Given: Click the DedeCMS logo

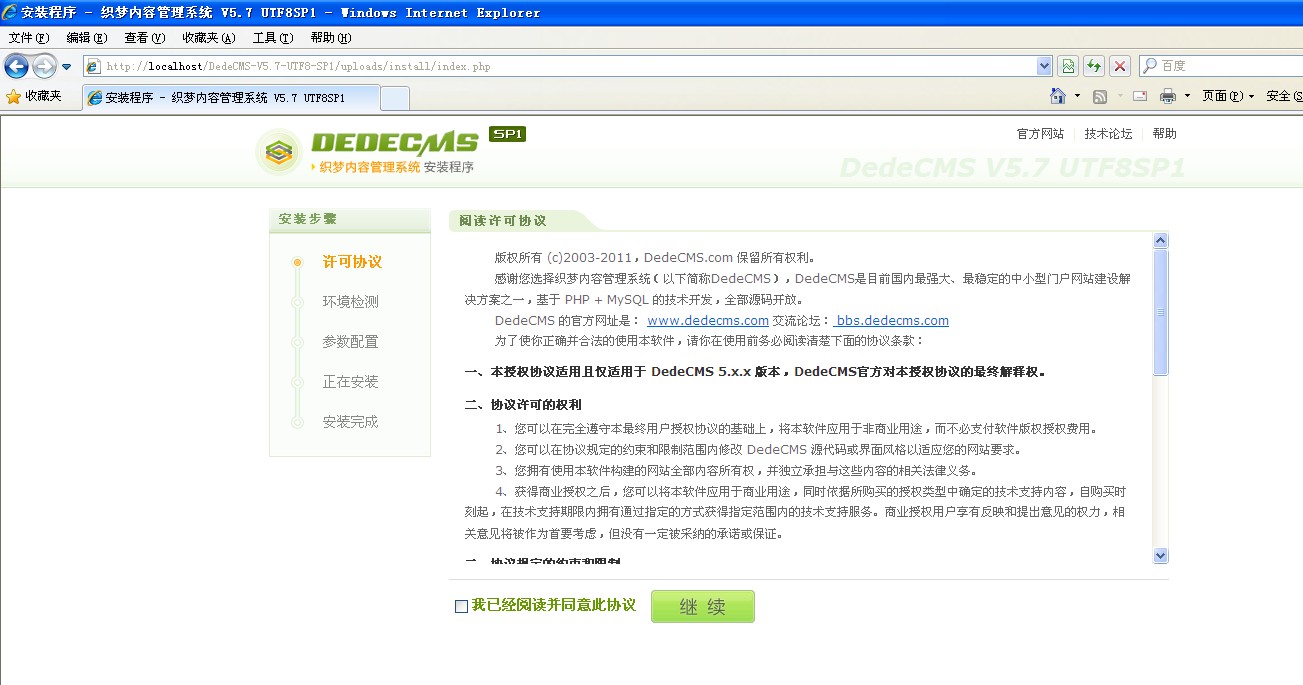Looking at the screenshot, I should coord(367,152).
